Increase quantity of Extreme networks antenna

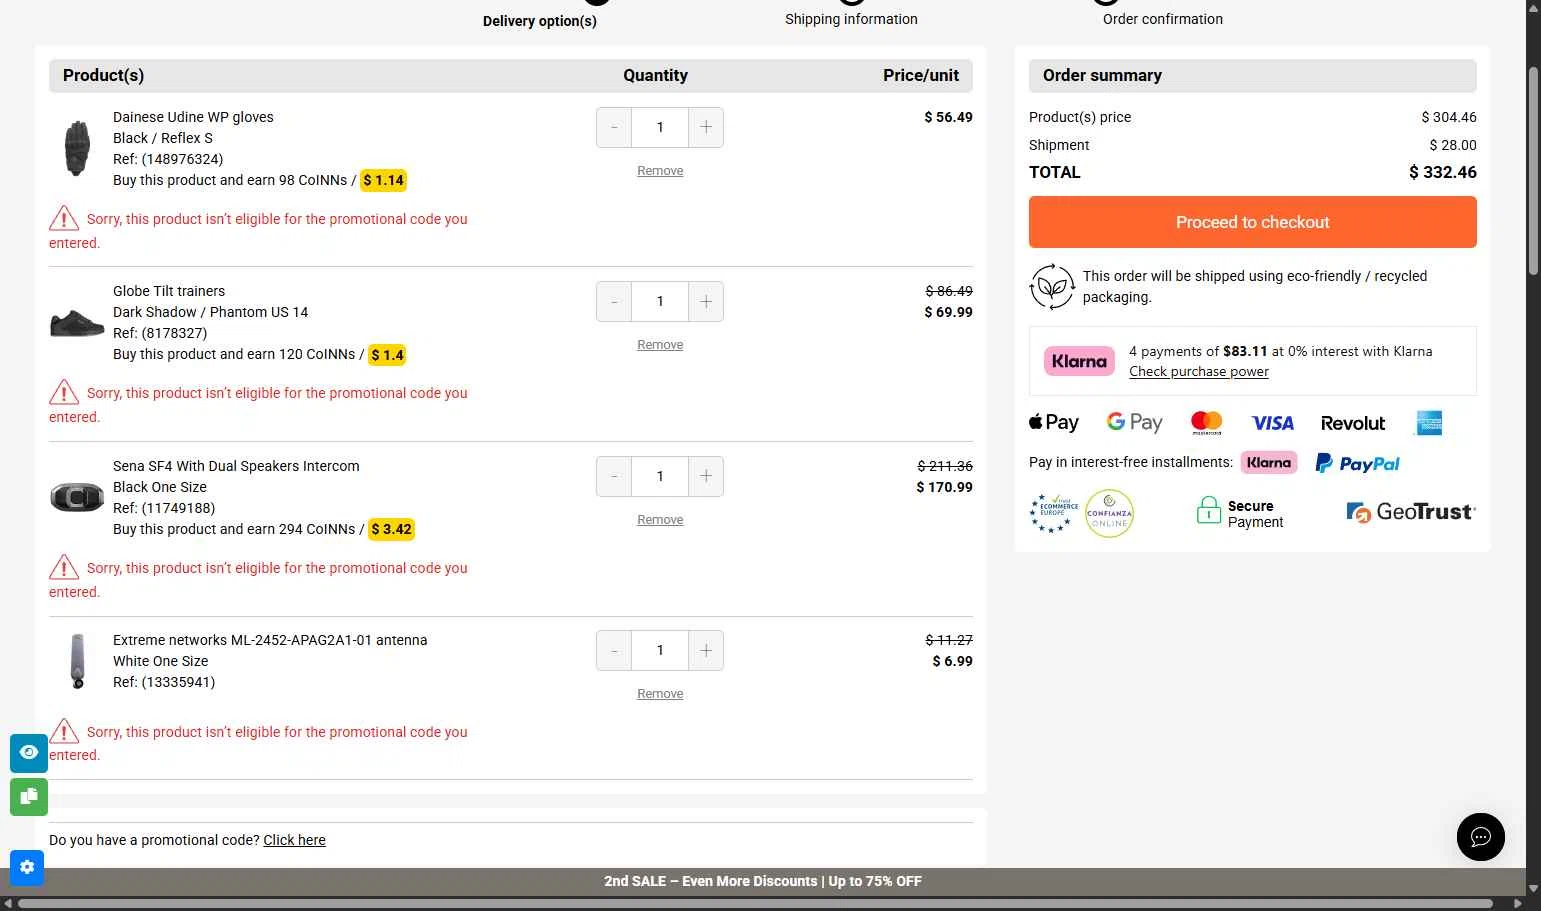706,650
